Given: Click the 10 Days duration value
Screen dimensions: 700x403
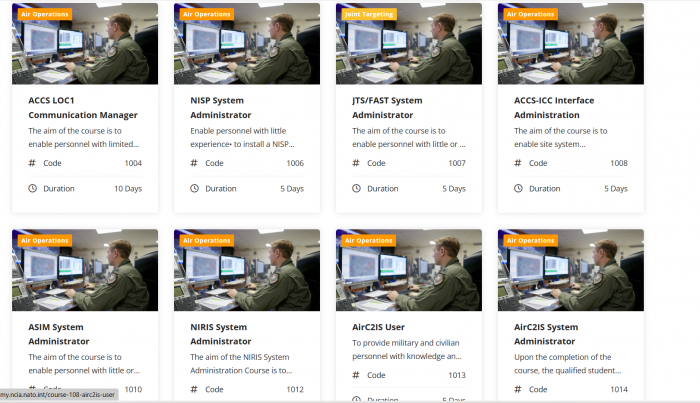Looking at the screenshot, I should (x=128, y=188).
